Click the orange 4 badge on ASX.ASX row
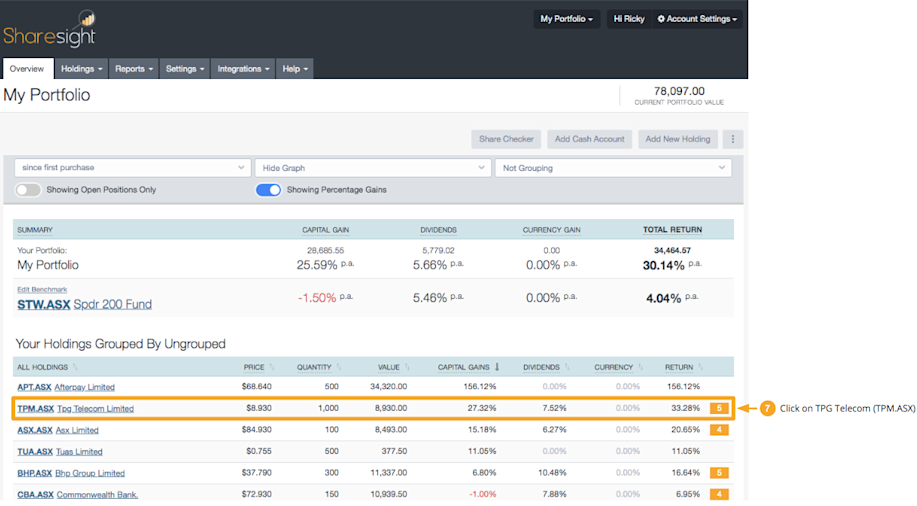 click(x=718, y=430)
